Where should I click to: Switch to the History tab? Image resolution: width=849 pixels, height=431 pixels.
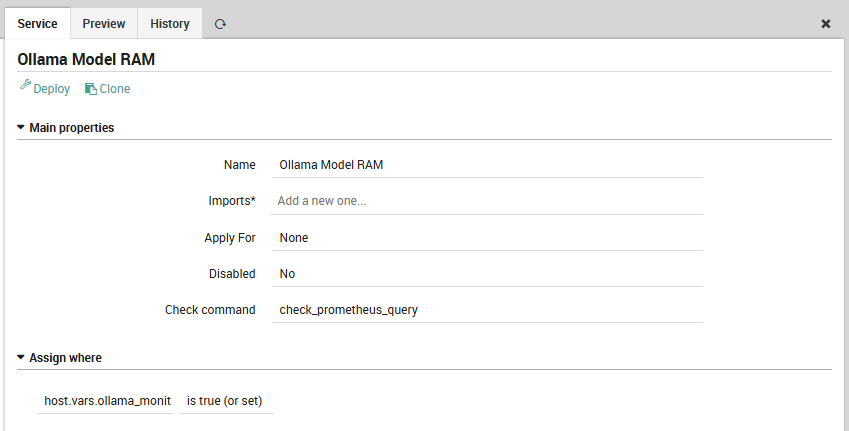169,24
